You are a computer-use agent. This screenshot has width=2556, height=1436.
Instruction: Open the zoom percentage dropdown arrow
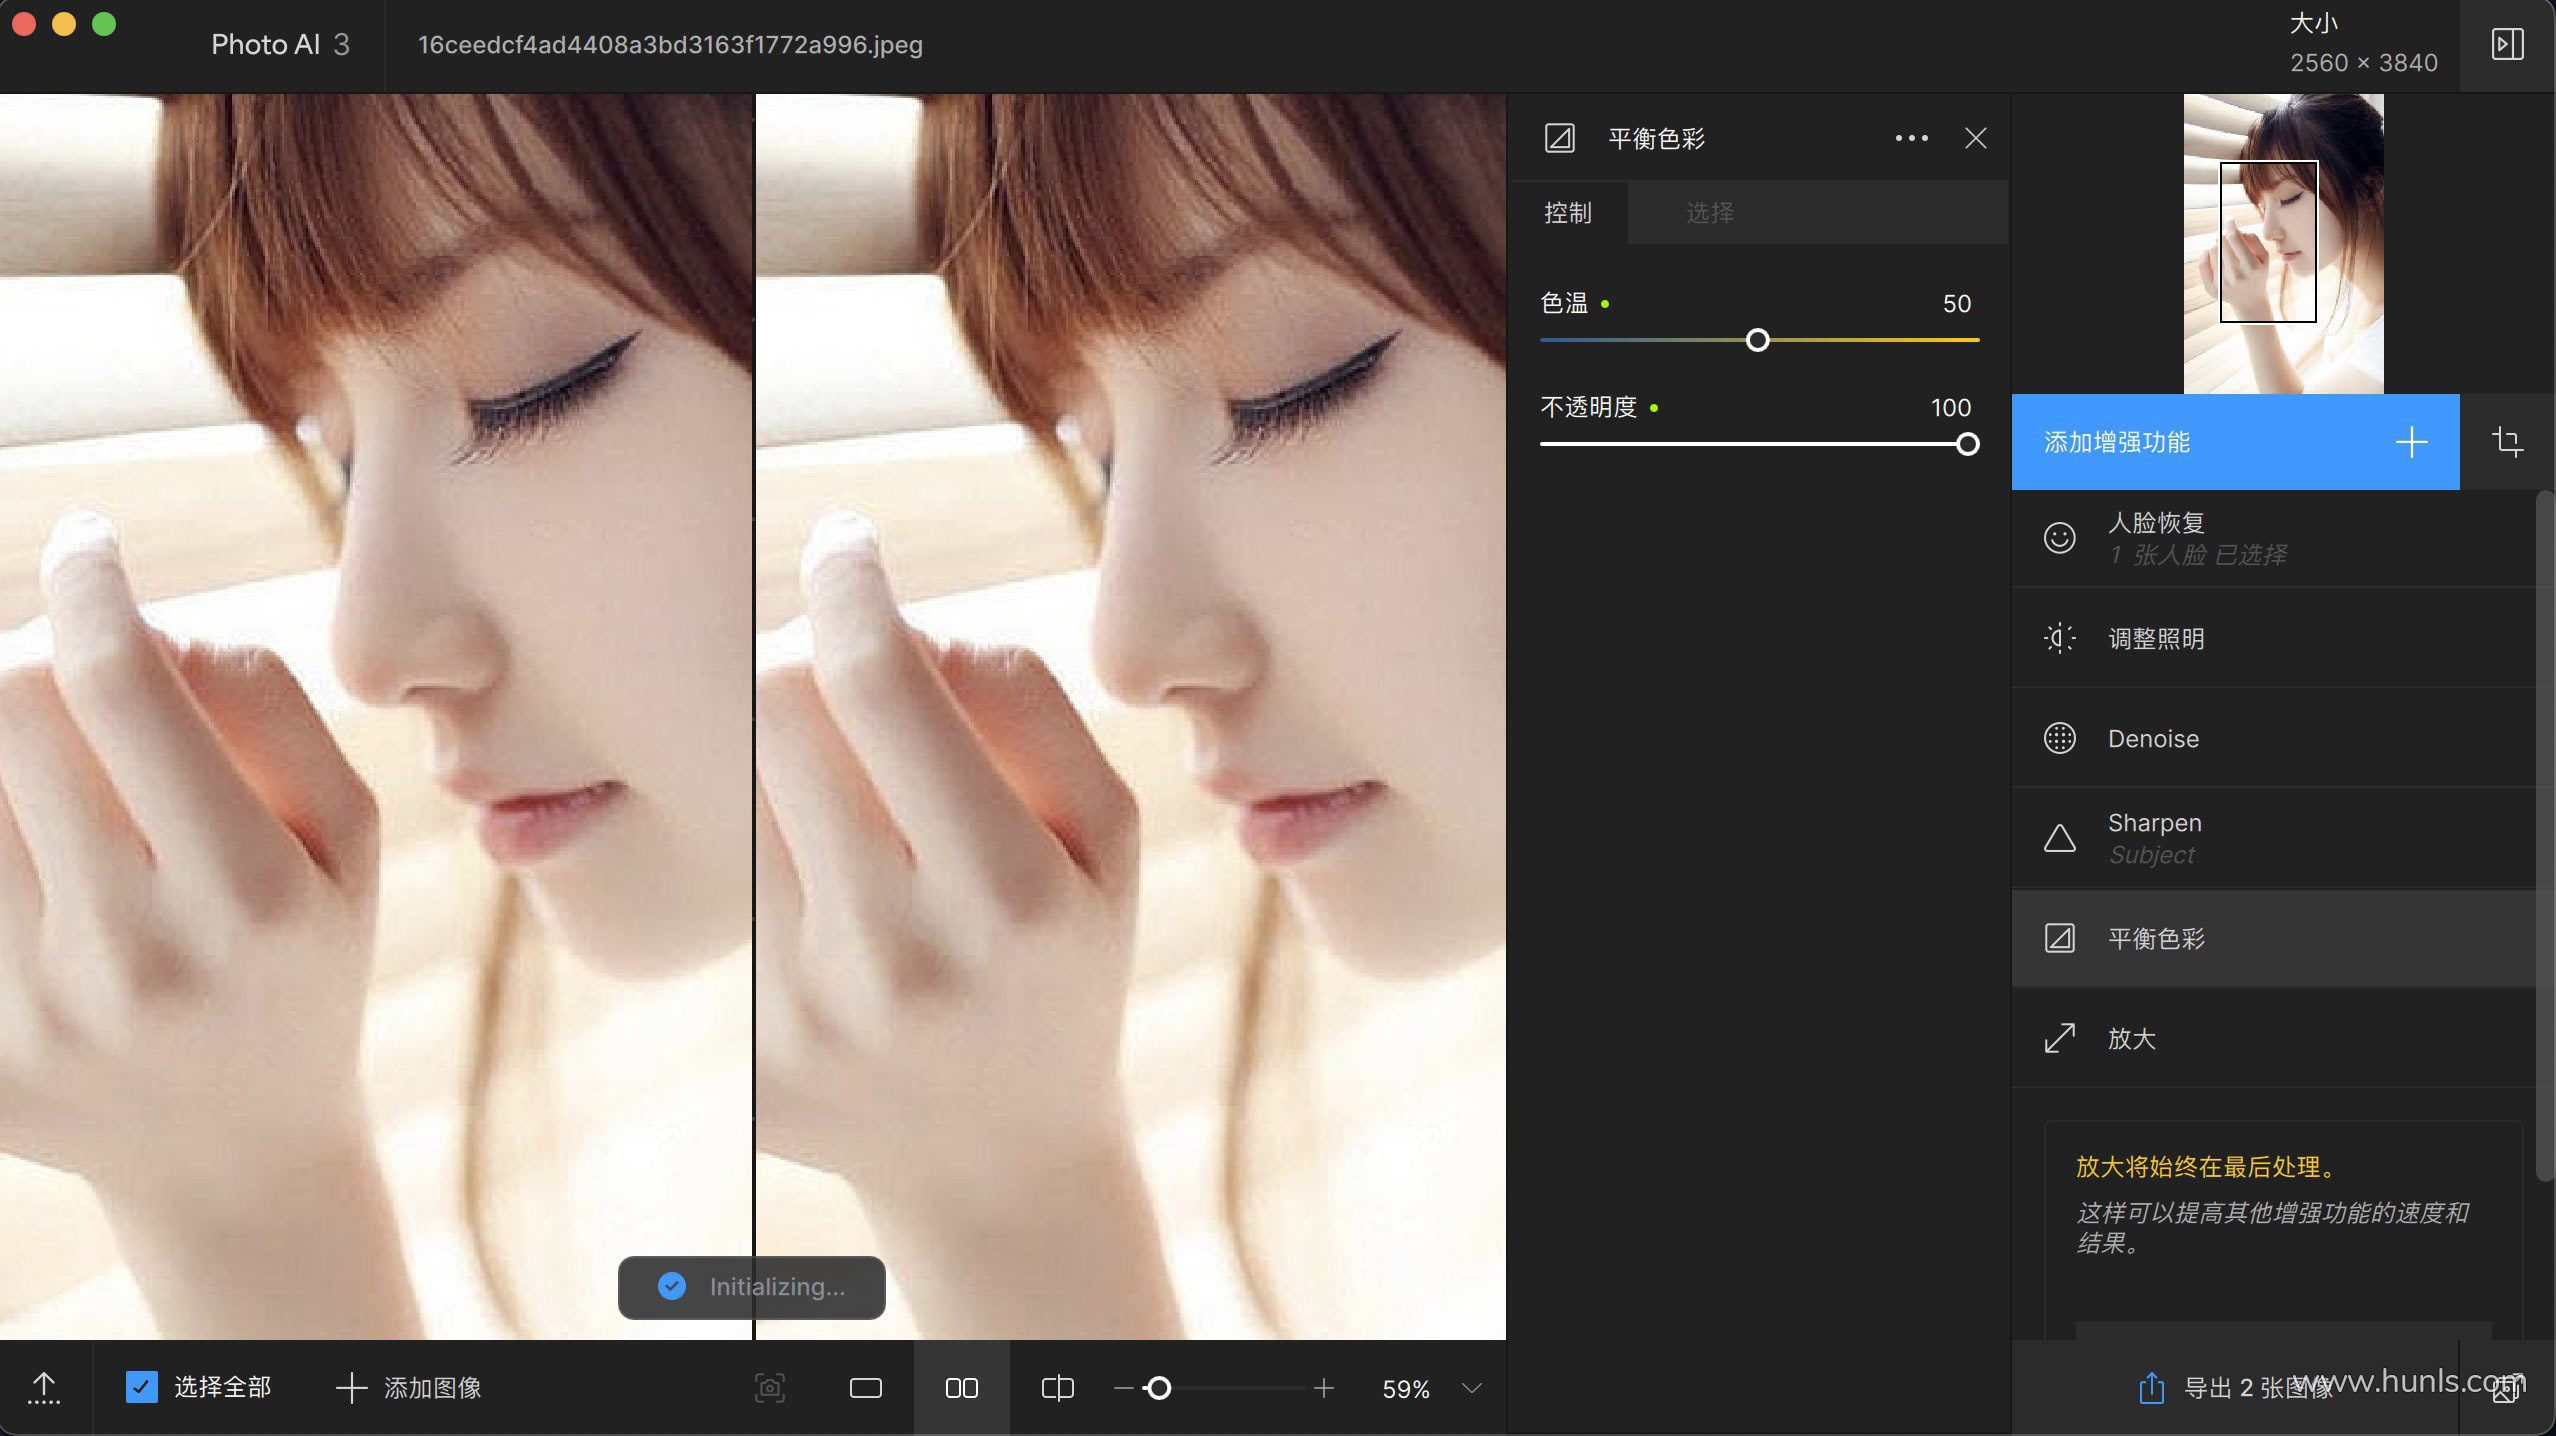pos(1471,1388)
